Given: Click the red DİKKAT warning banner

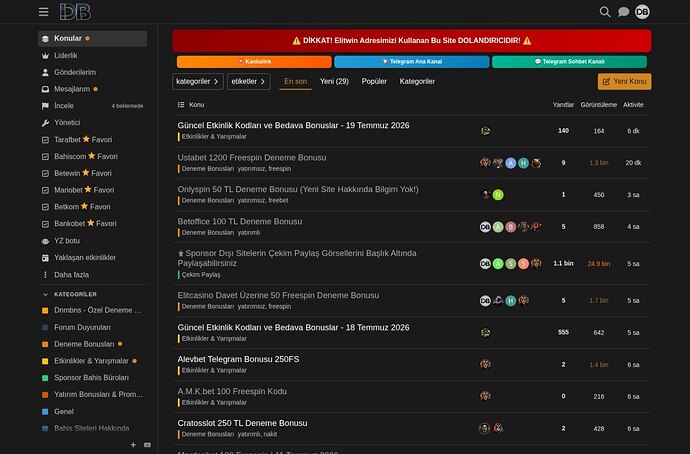Looking at the screenshot, I should coord(412,41).
